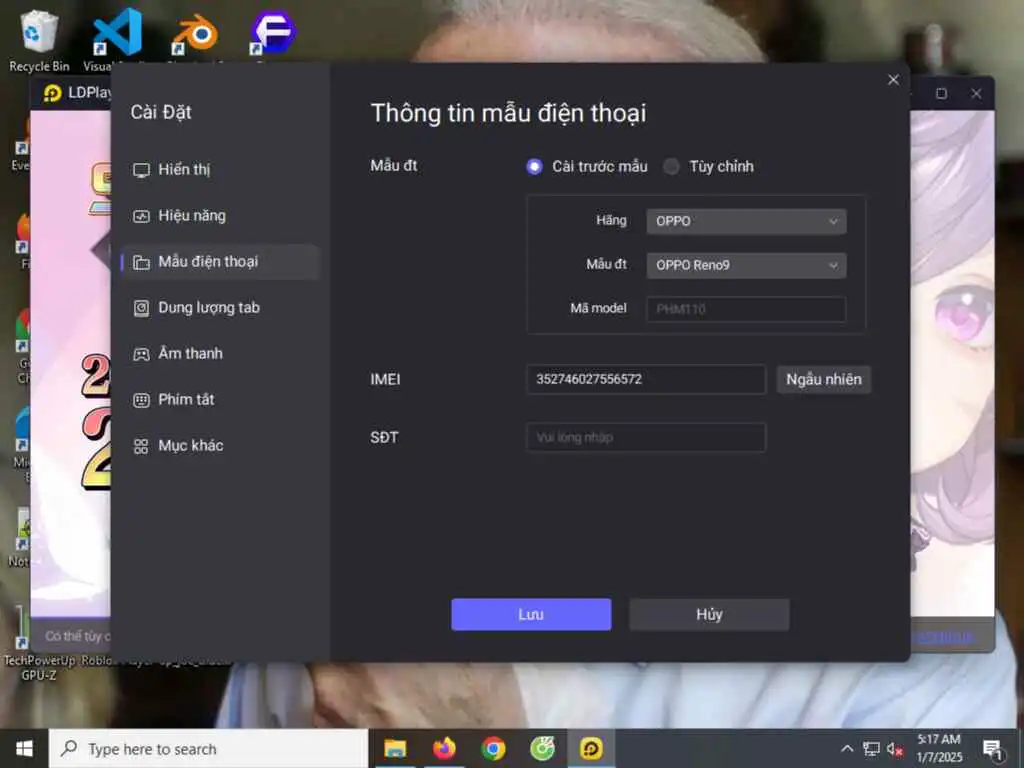Click the LDPlayer logo in title bar
Screen dimensions: 1024x768
point(52,93)
